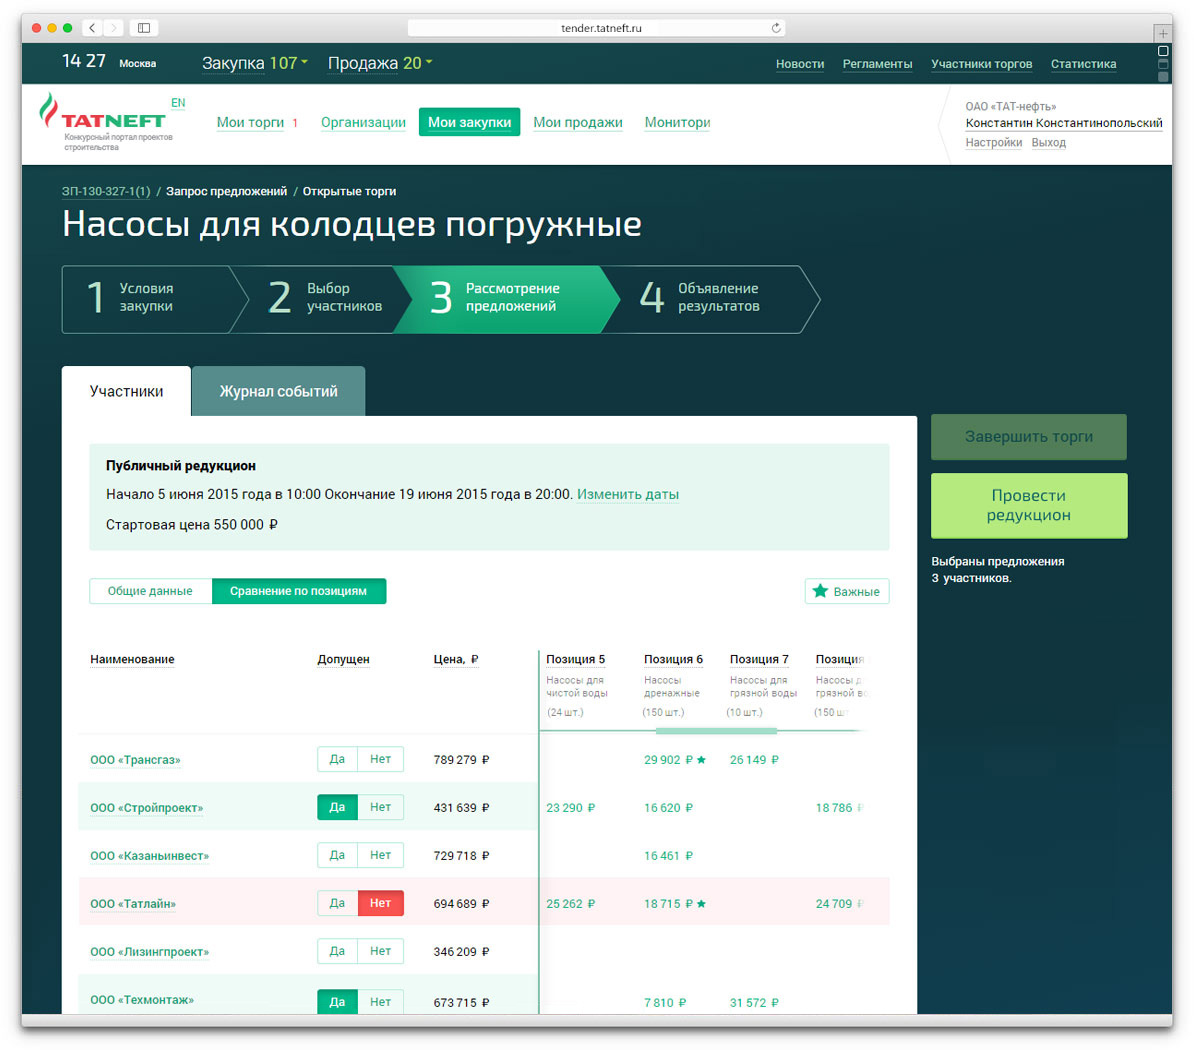
Task: Click the Изменить даты link
Action: [627, 494]
